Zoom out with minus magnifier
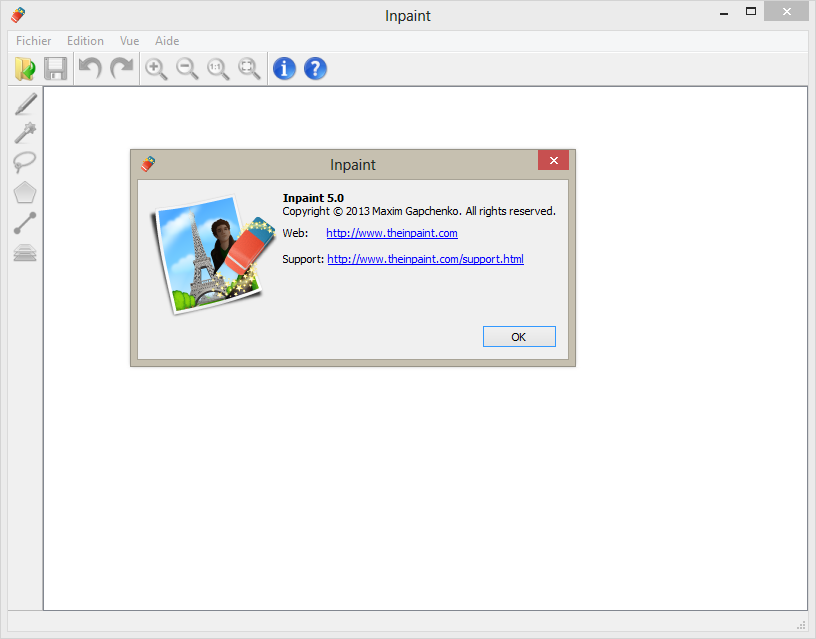 click(187, 69)
